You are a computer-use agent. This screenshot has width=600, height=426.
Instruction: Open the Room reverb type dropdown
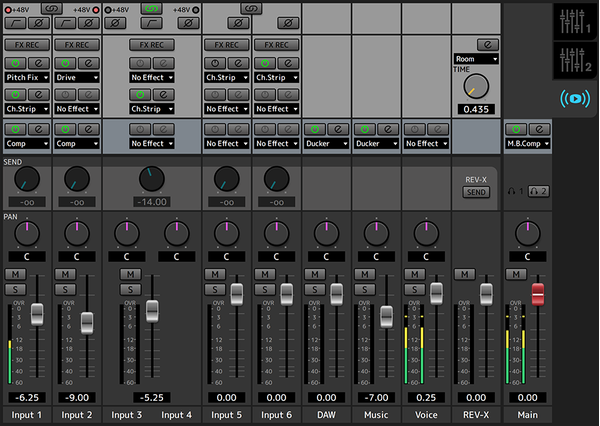(x=476, y=59)
